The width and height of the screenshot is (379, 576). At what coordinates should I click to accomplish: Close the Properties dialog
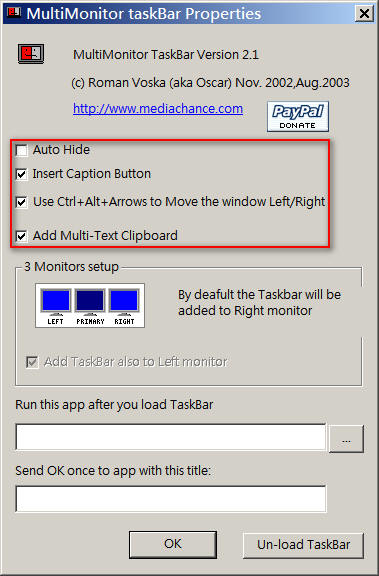coord(364,14)
